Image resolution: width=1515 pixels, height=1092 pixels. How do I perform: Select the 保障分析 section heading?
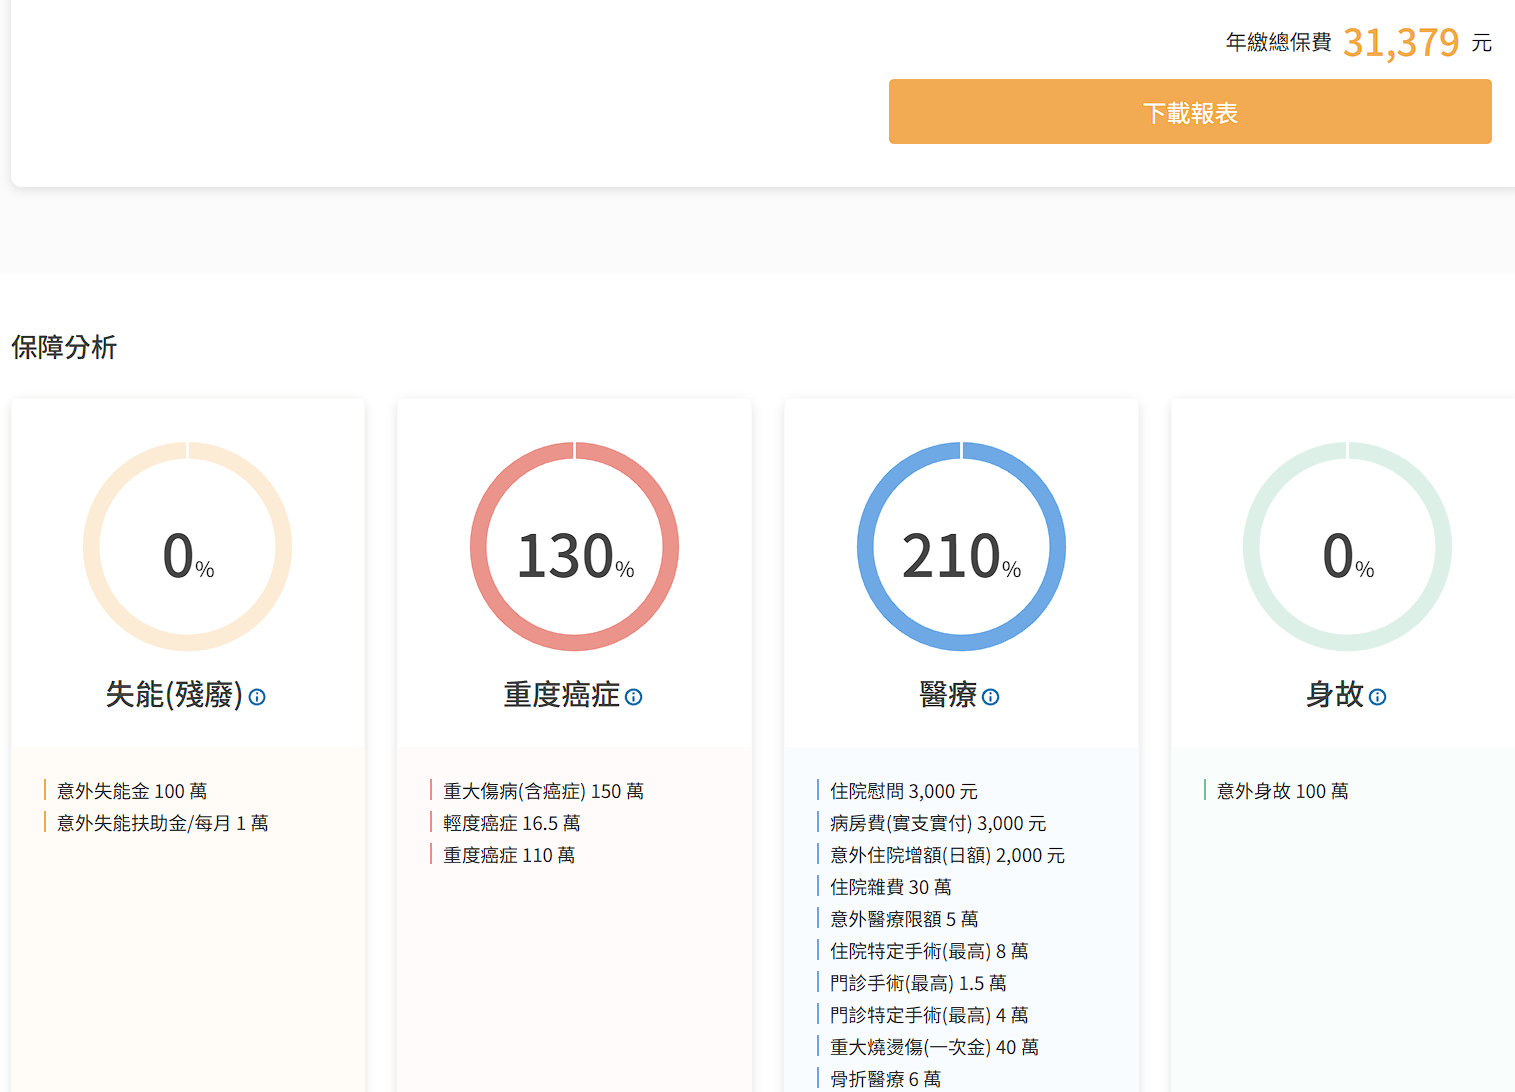point(64,347)
